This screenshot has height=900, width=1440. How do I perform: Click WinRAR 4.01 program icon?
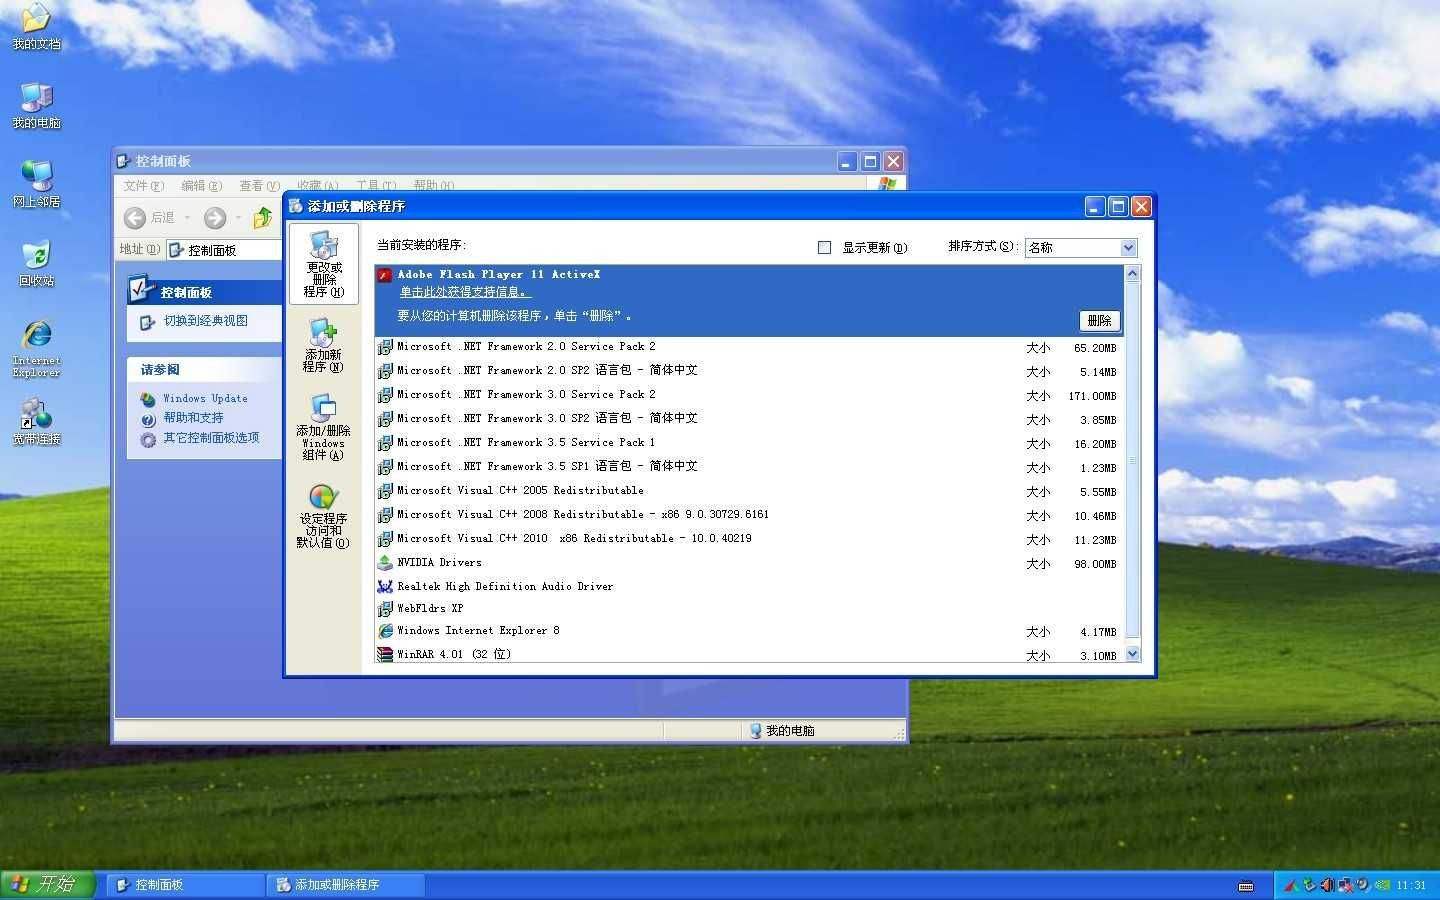point(385,655)
